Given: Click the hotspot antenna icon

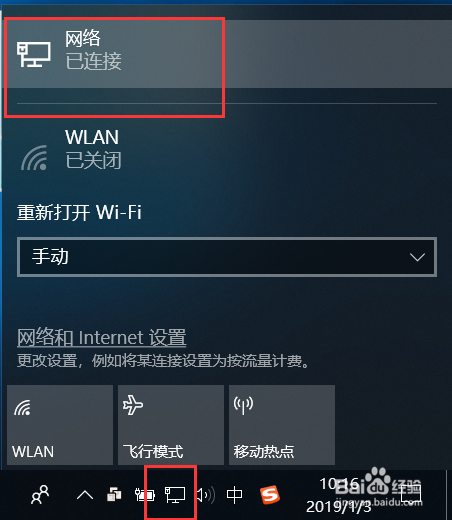Looking at the screenshot, I should (x=243, y=405).
